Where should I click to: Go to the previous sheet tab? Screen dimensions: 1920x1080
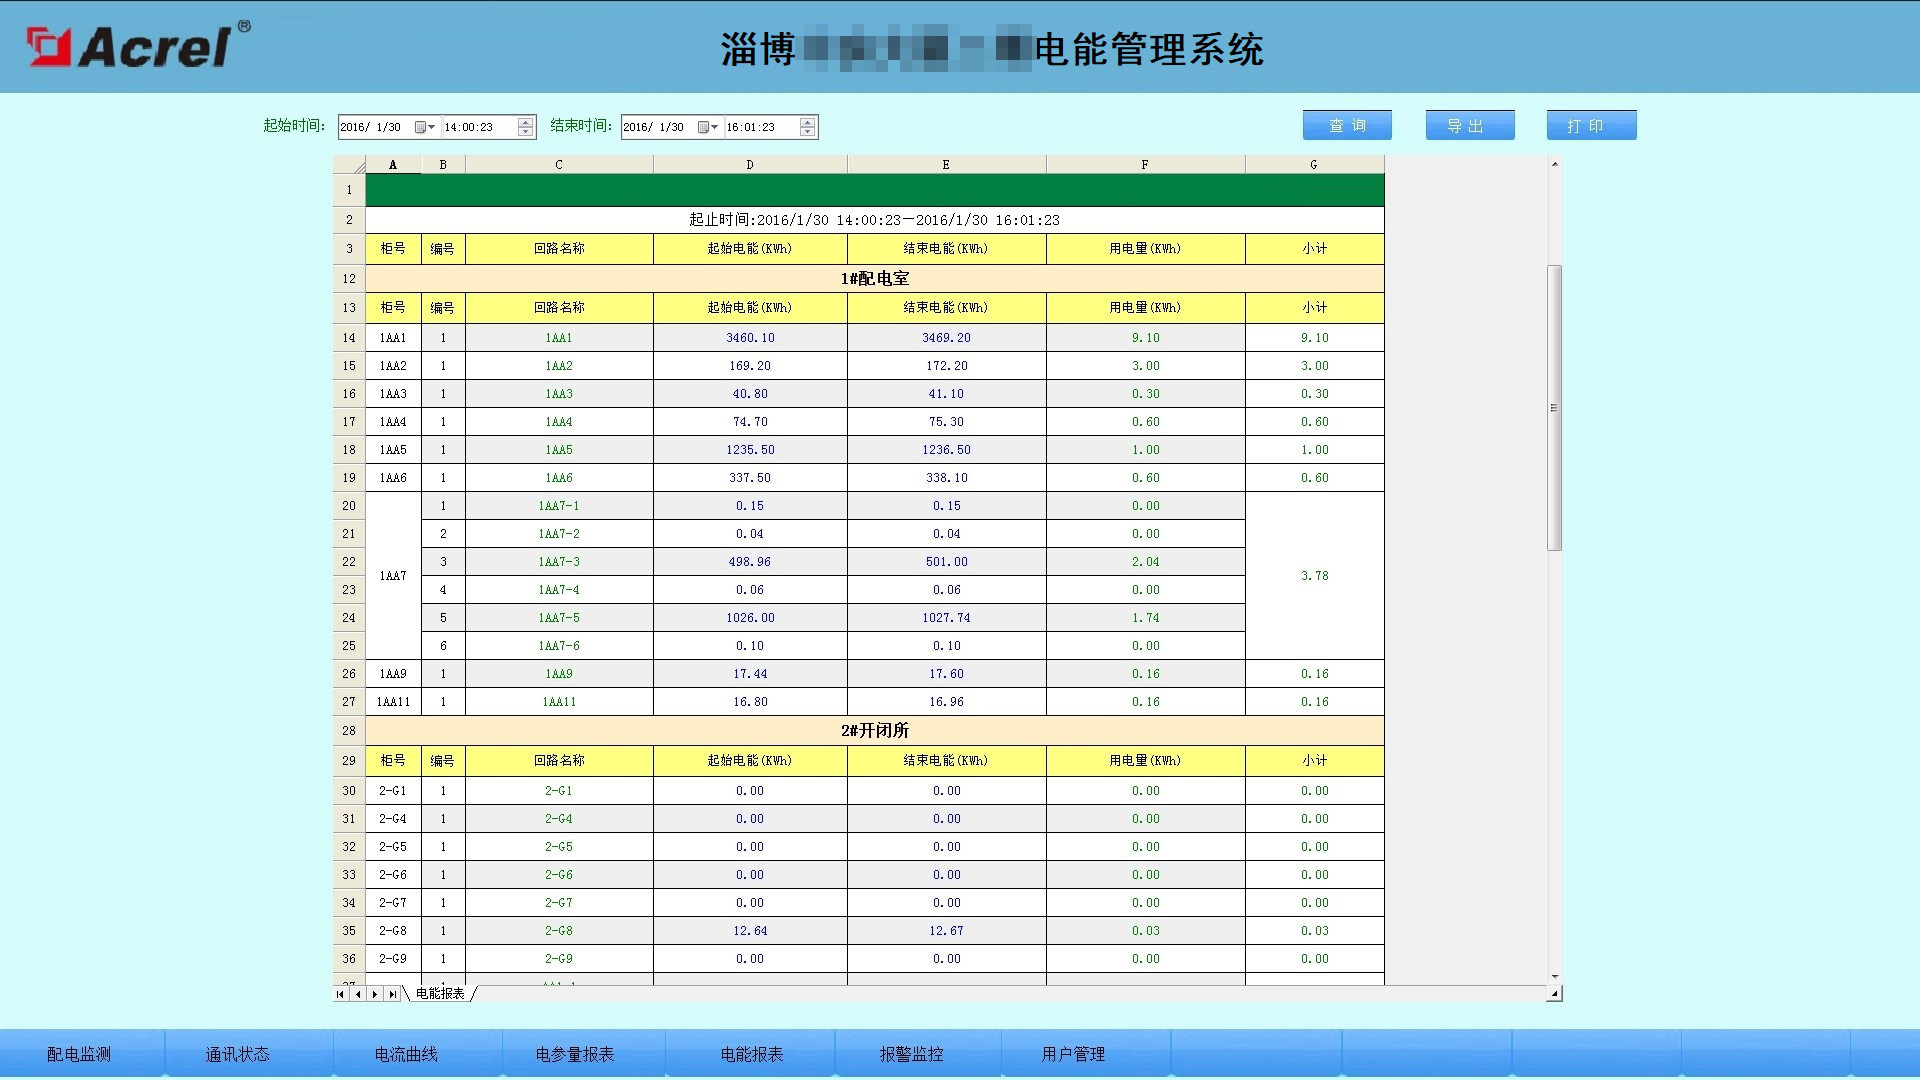358,994
